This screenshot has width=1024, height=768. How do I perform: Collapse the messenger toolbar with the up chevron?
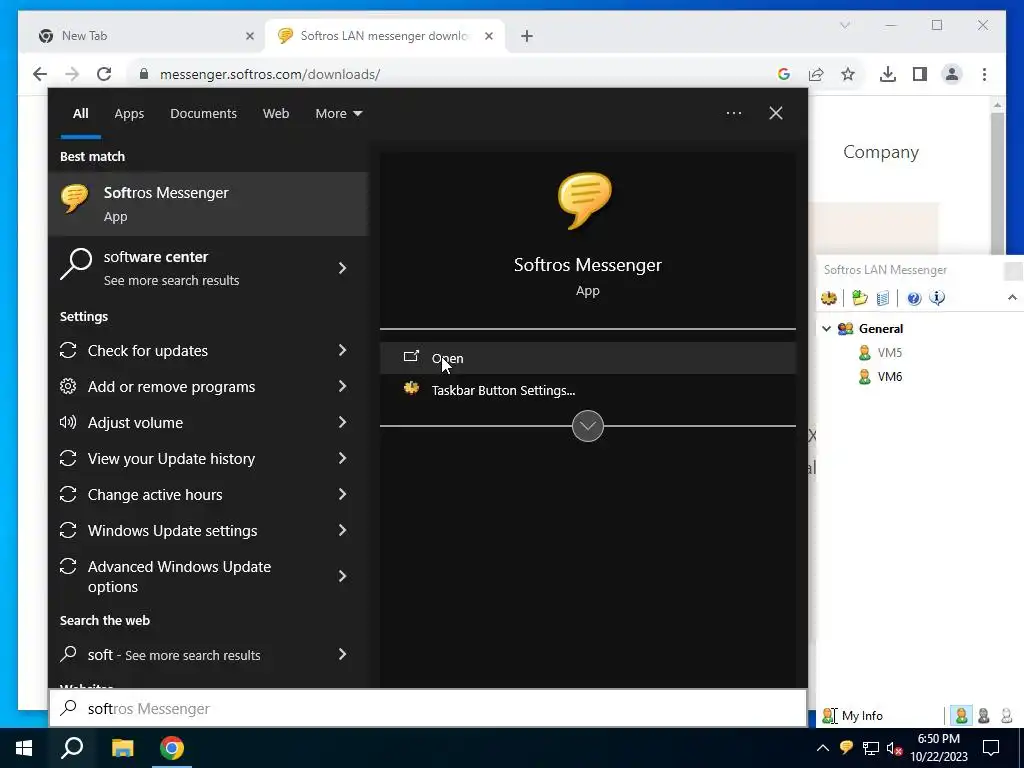click(x=1012, y=297)
